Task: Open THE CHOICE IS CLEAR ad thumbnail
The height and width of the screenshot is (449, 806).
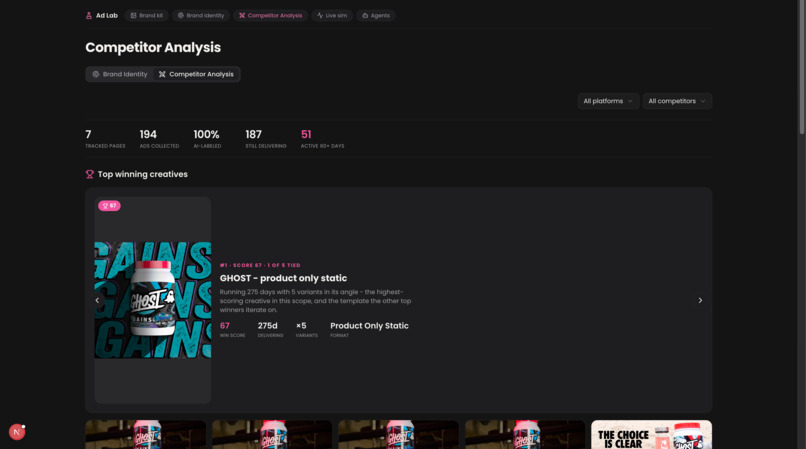Action: (651, 435)
